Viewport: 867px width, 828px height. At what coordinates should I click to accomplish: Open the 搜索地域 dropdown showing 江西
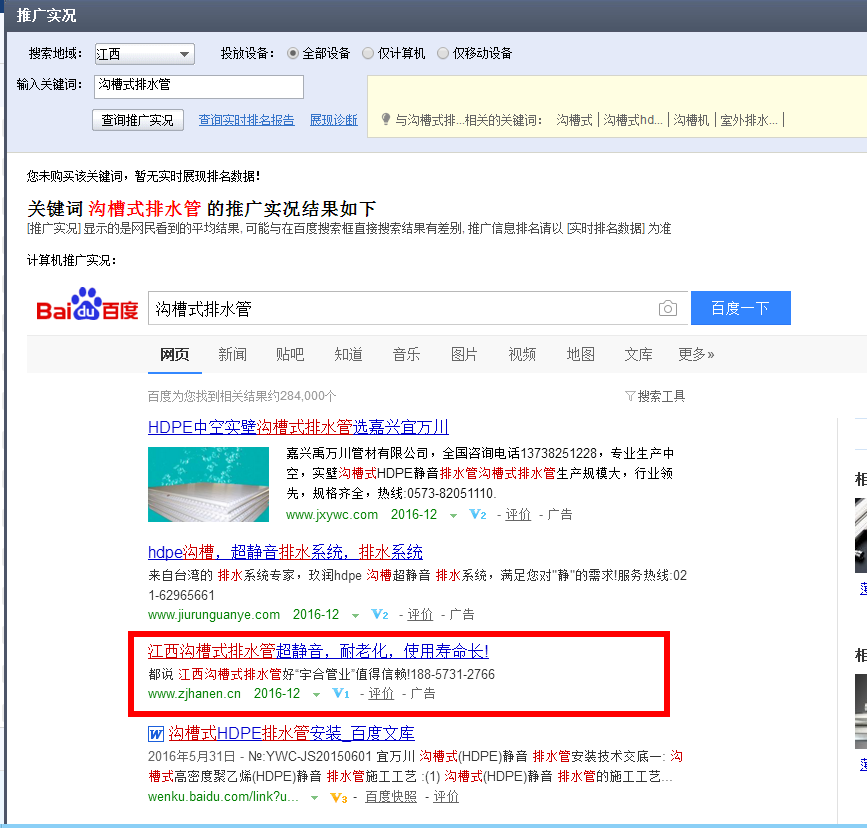pyautogui.click(x=144, y=54)
